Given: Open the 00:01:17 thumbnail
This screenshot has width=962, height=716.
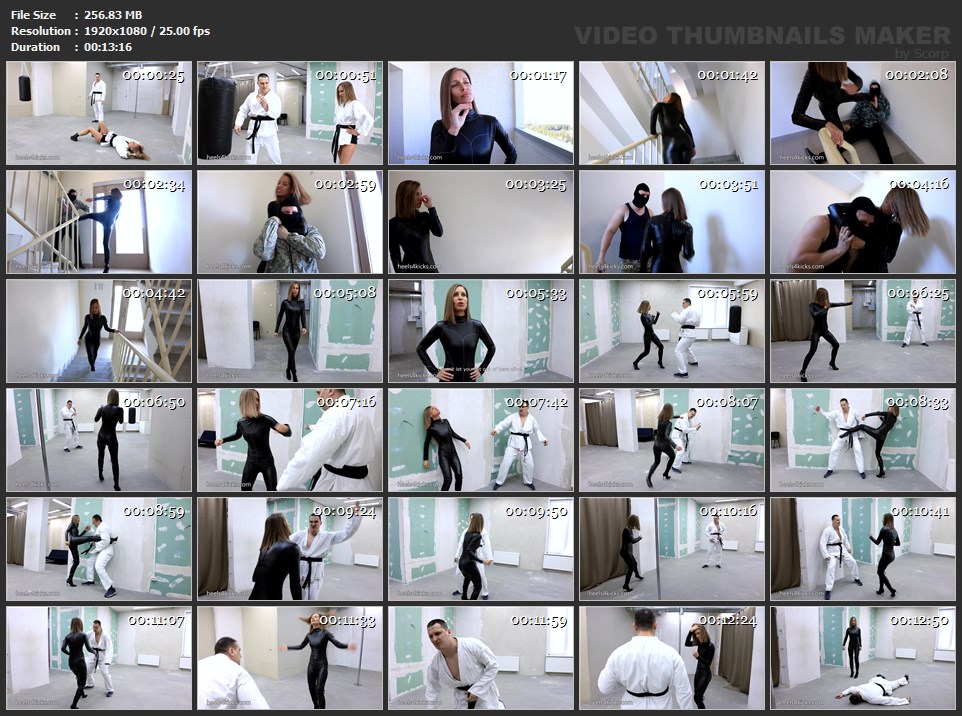Looking at the screenshot, I should tap(481, 113).
